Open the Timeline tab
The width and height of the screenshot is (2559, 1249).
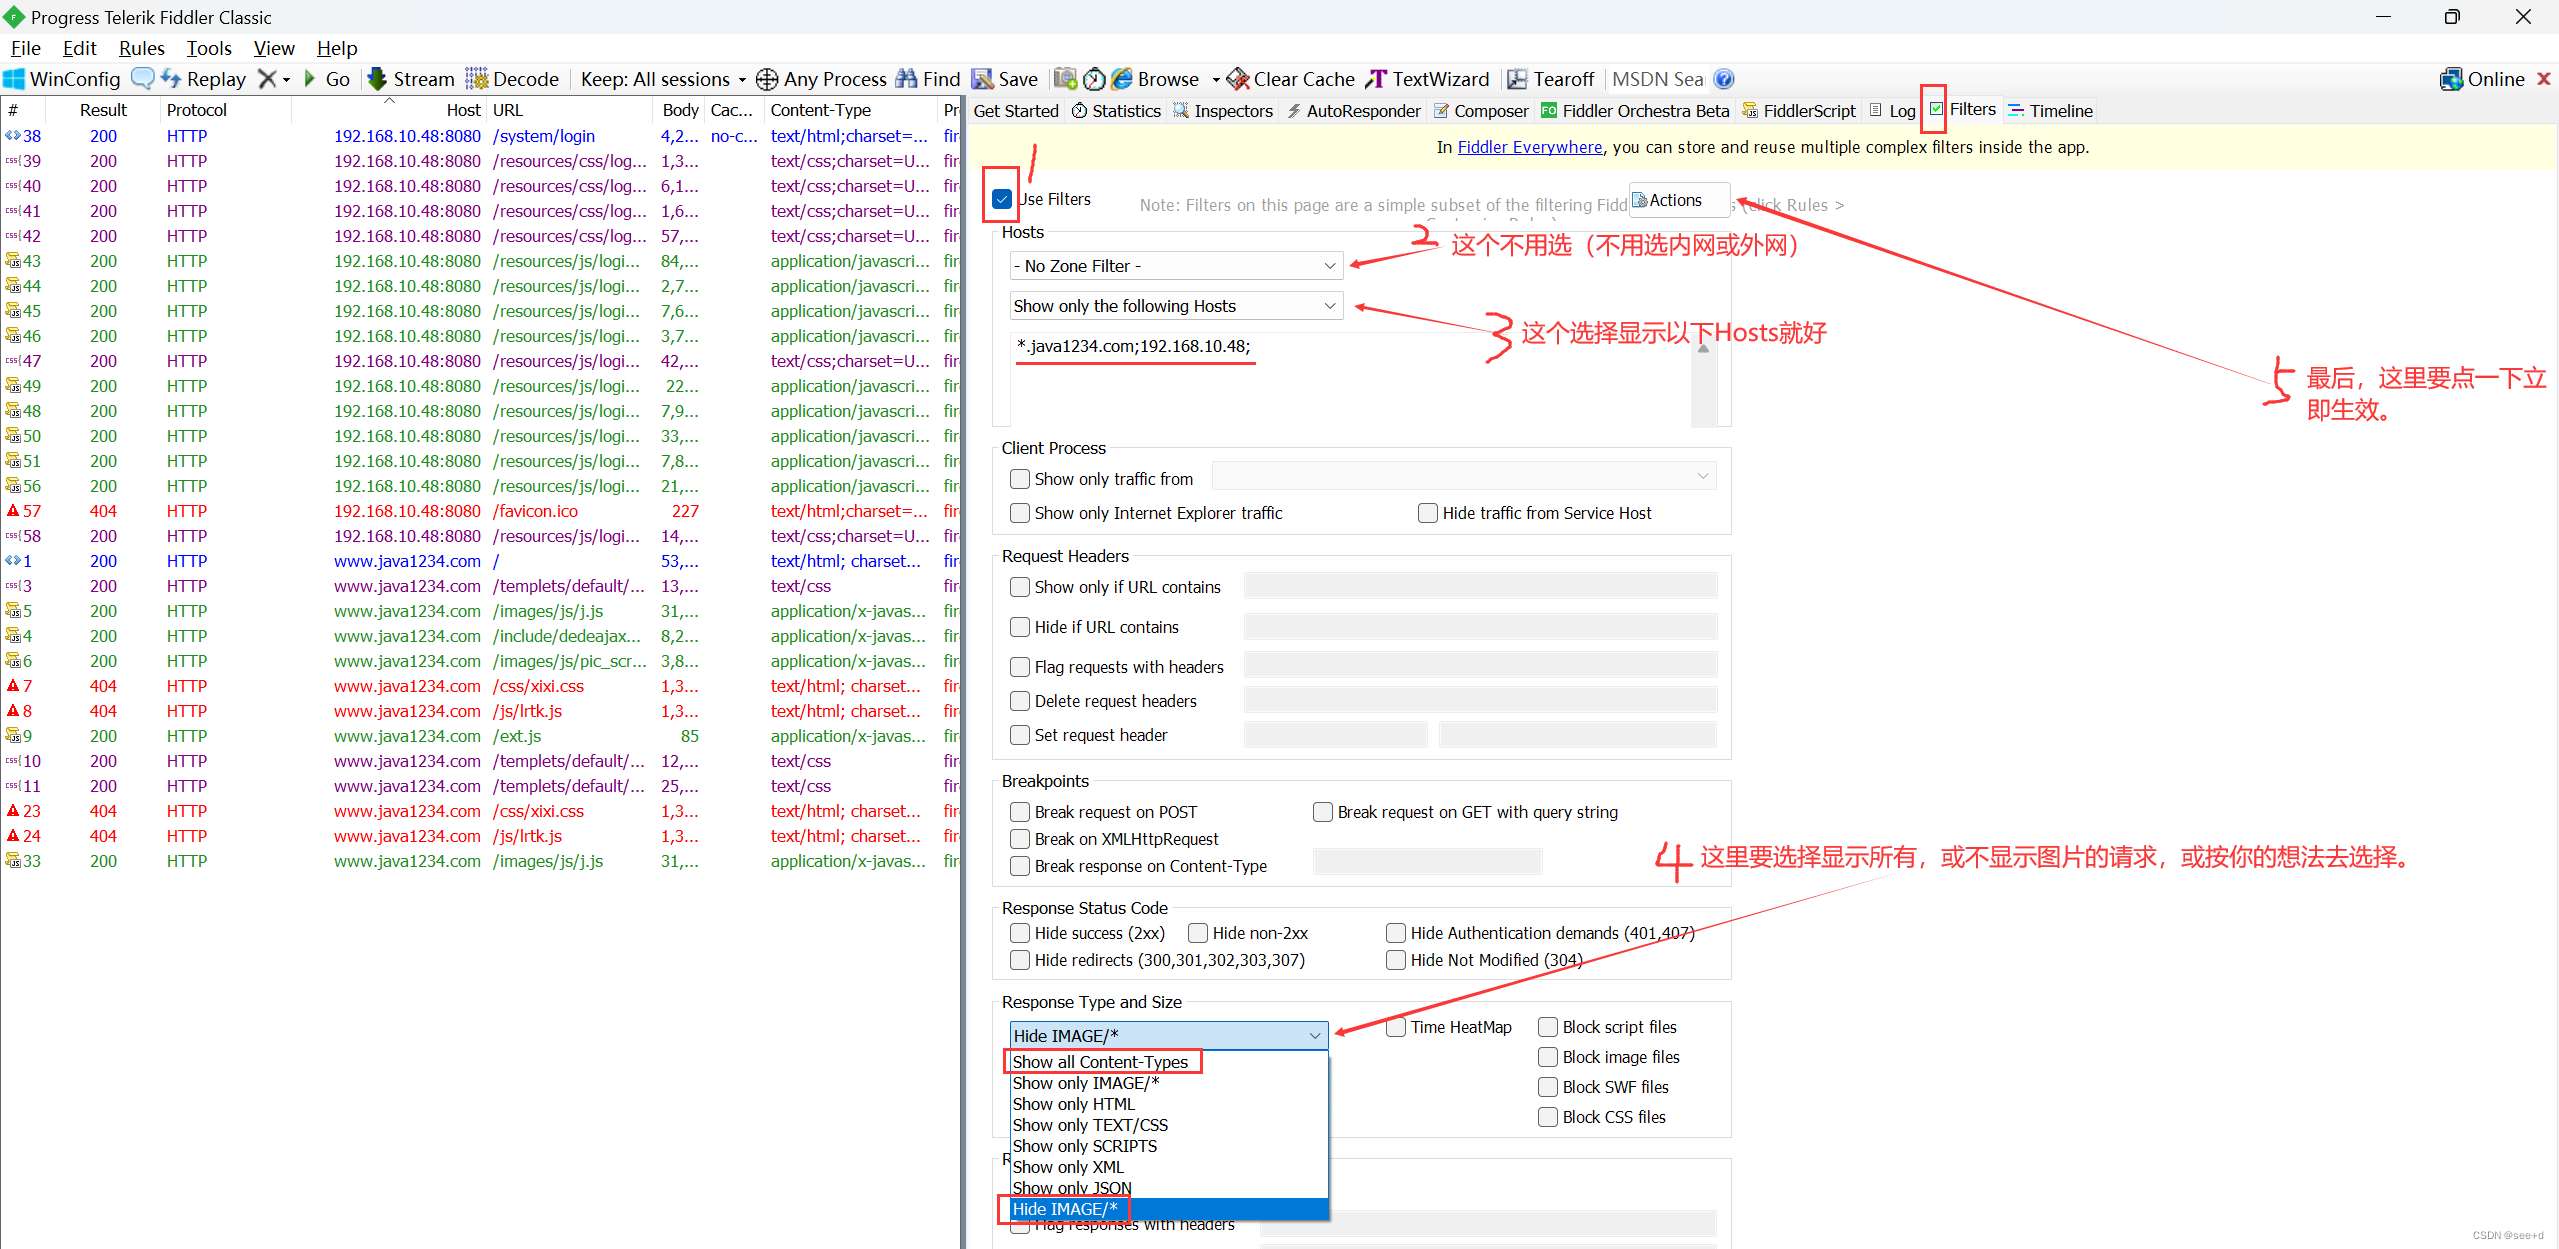pos(2050,111)
